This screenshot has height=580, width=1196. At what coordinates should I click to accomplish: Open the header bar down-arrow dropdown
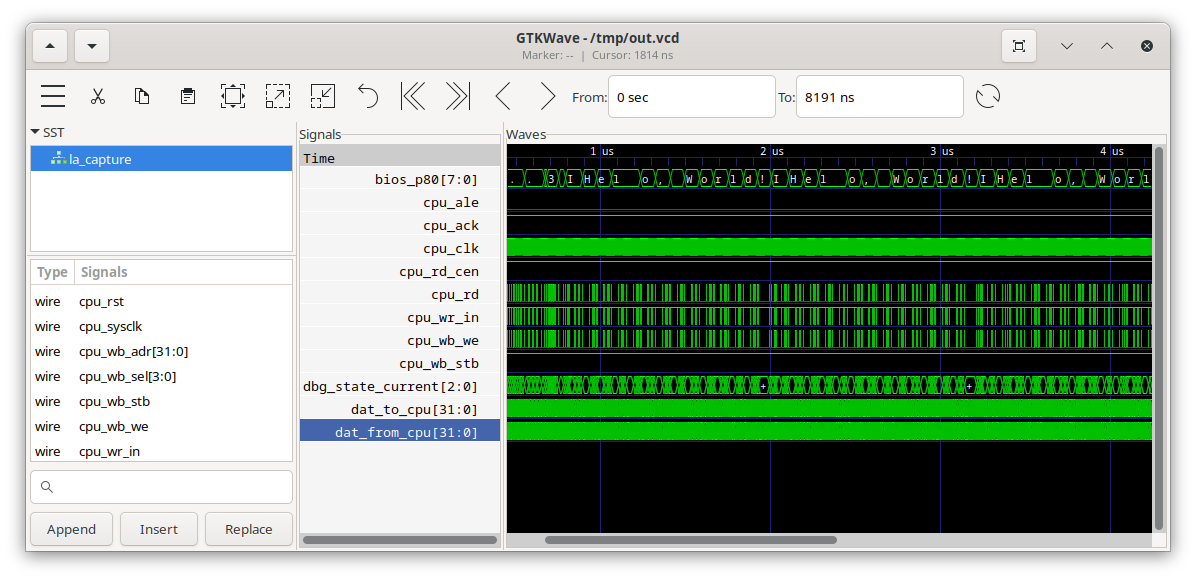coord(92,46)
